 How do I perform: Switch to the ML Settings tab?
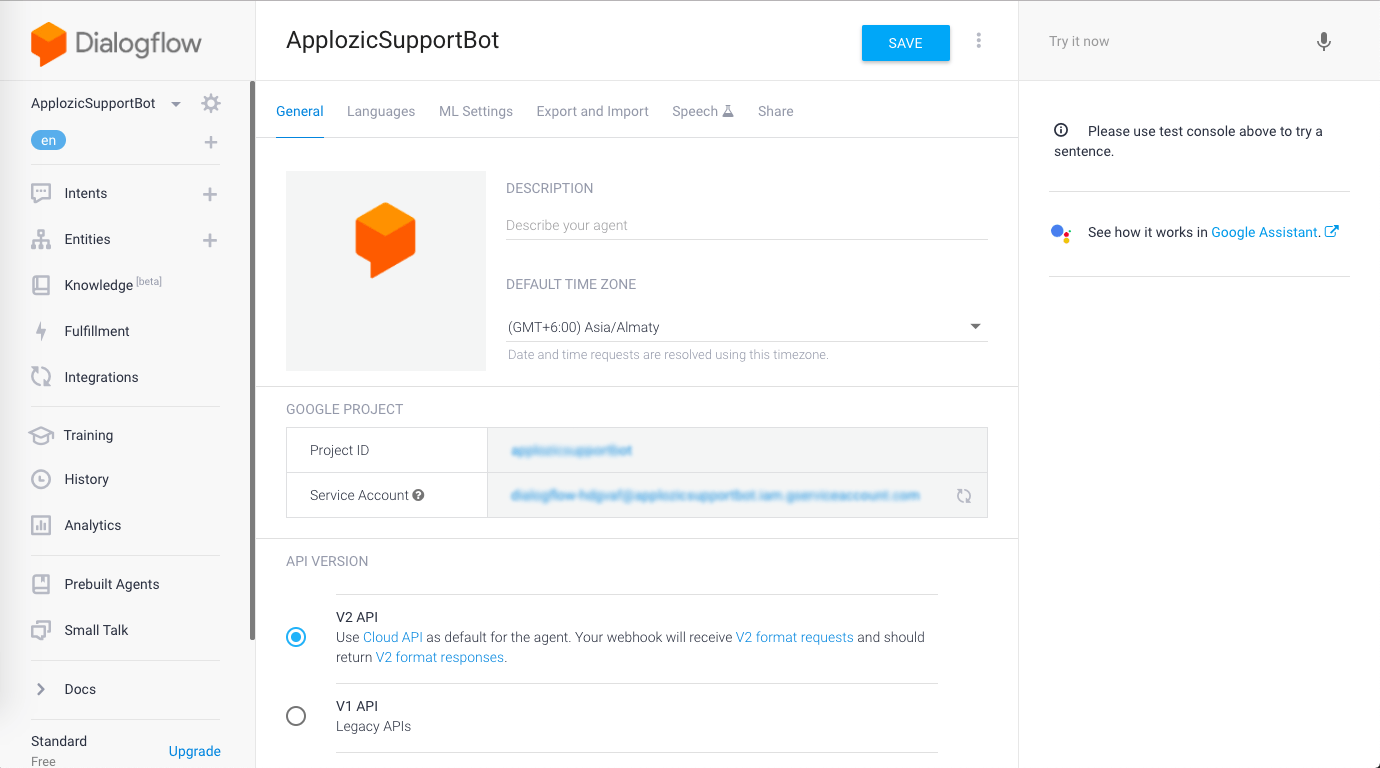pyautogui.click(x=476, y=111)
